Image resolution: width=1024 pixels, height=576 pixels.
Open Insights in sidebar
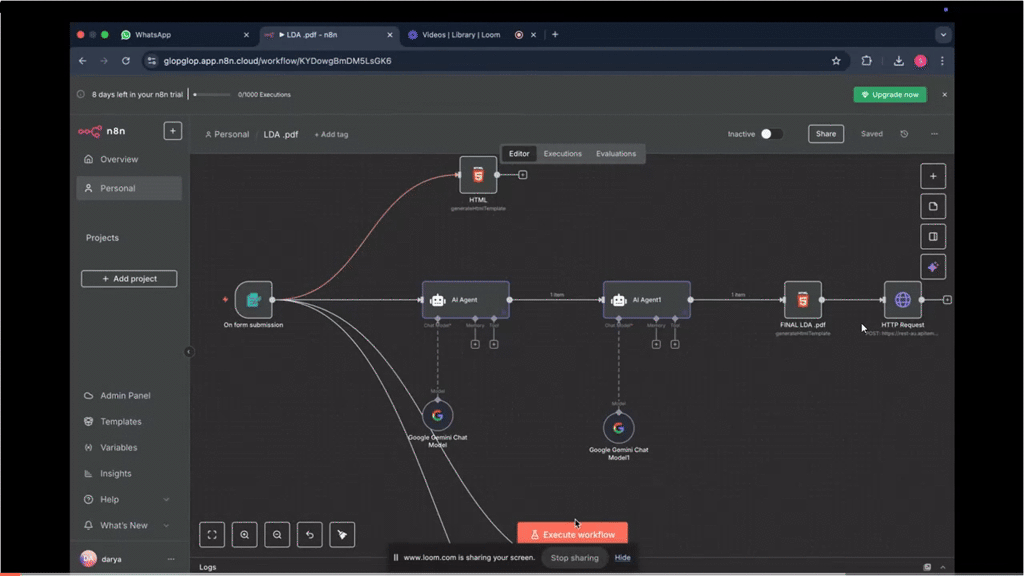pyautogui.click(x=129, y=473)
